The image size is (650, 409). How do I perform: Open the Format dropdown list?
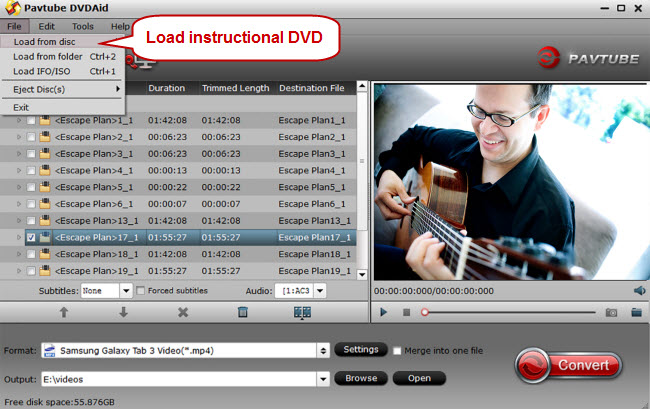coord(323,351)
